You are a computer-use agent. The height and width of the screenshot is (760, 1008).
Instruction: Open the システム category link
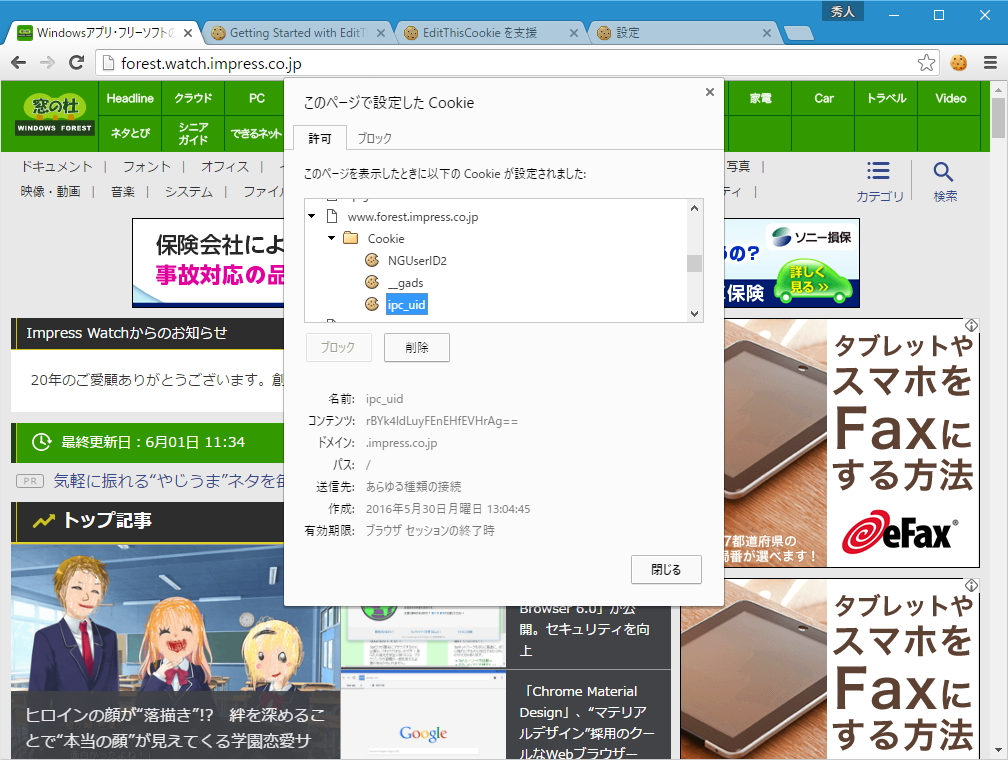pos(188,192)
